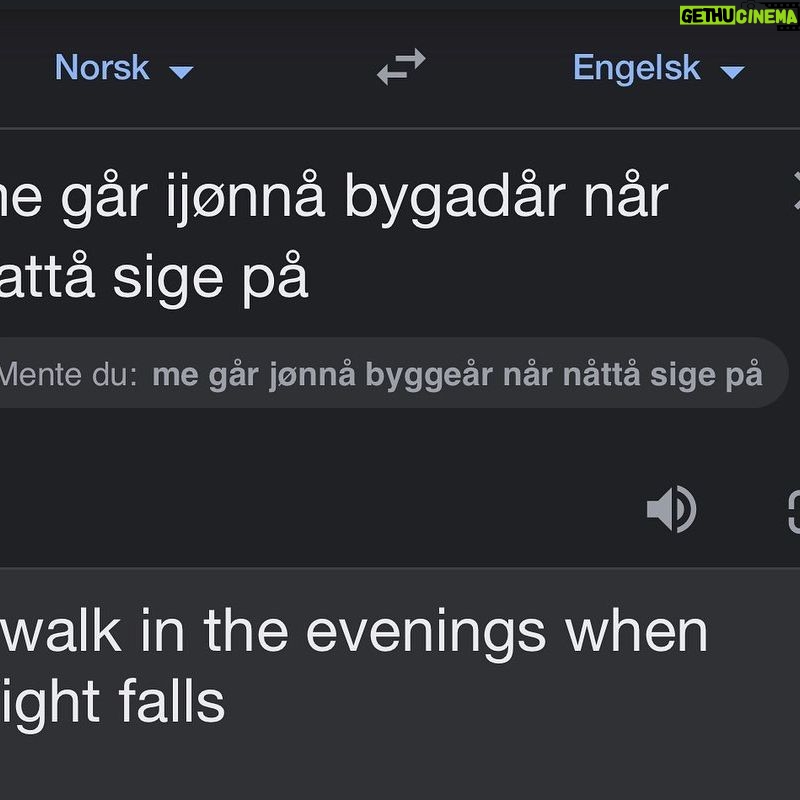This screenshot has width=800, height=800.
Task: Click the 'falls' word in the translation
Action: pyautogui.click(x=171, y=702)
